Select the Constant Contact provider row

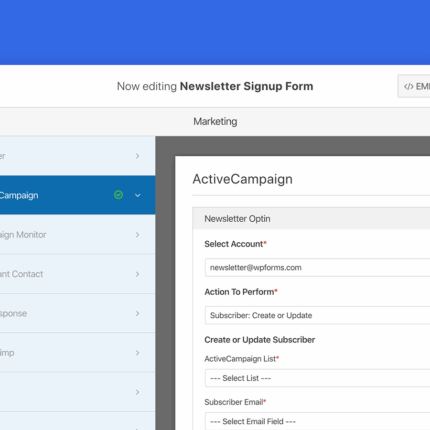(x=77, y=274)
